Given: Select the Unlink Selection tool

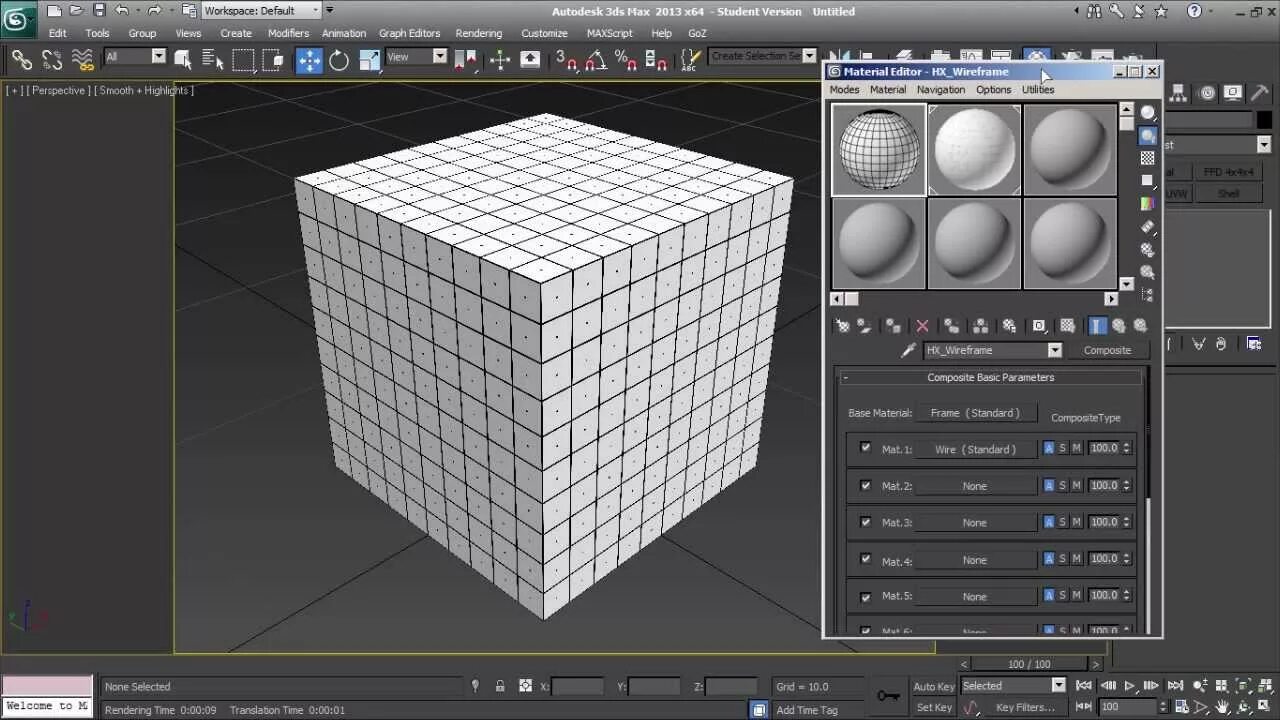Looking at the screenshot, I should pyautogui.click(x=52, y=60).
